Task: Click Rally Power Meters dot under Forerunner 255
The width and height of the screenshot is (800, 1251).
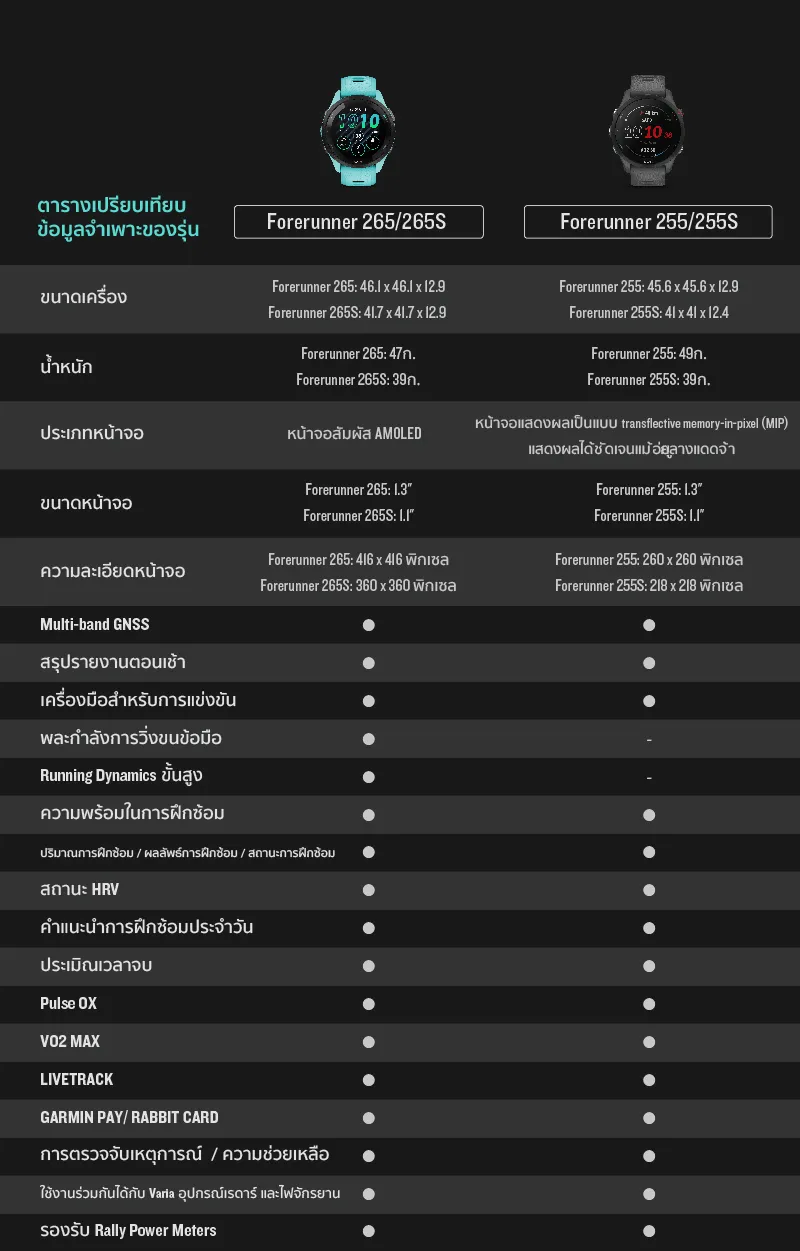Action: coord(649,1231)
